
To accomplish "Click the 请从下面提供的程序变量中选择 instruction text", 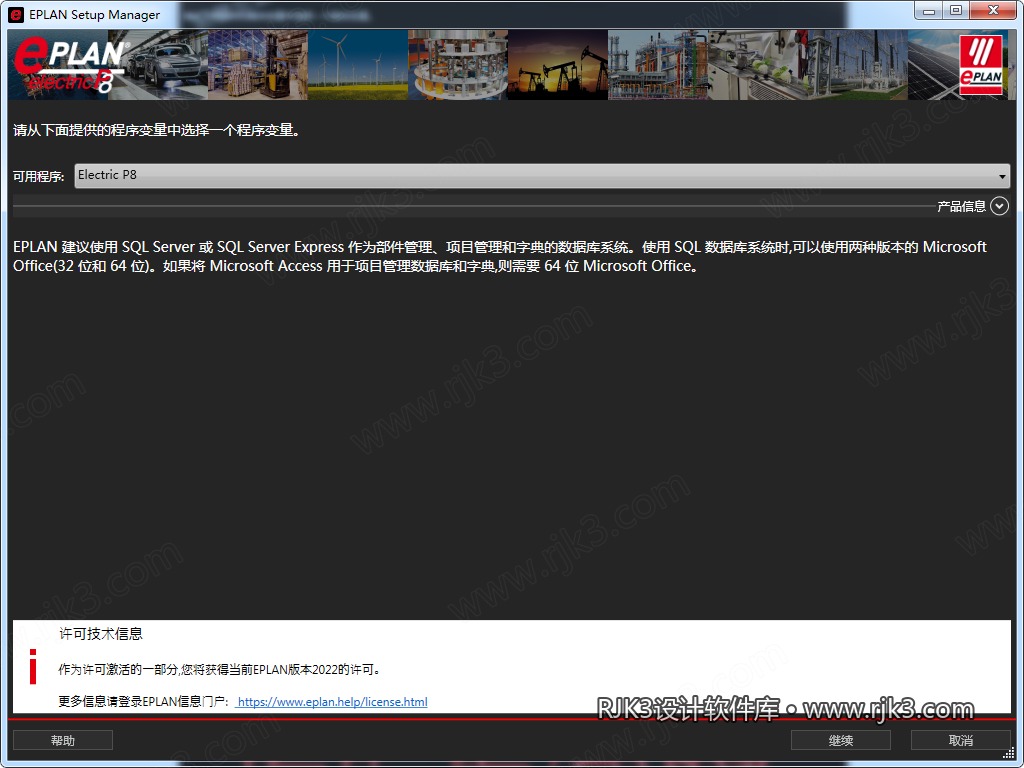I will click(x=157, y=130).
